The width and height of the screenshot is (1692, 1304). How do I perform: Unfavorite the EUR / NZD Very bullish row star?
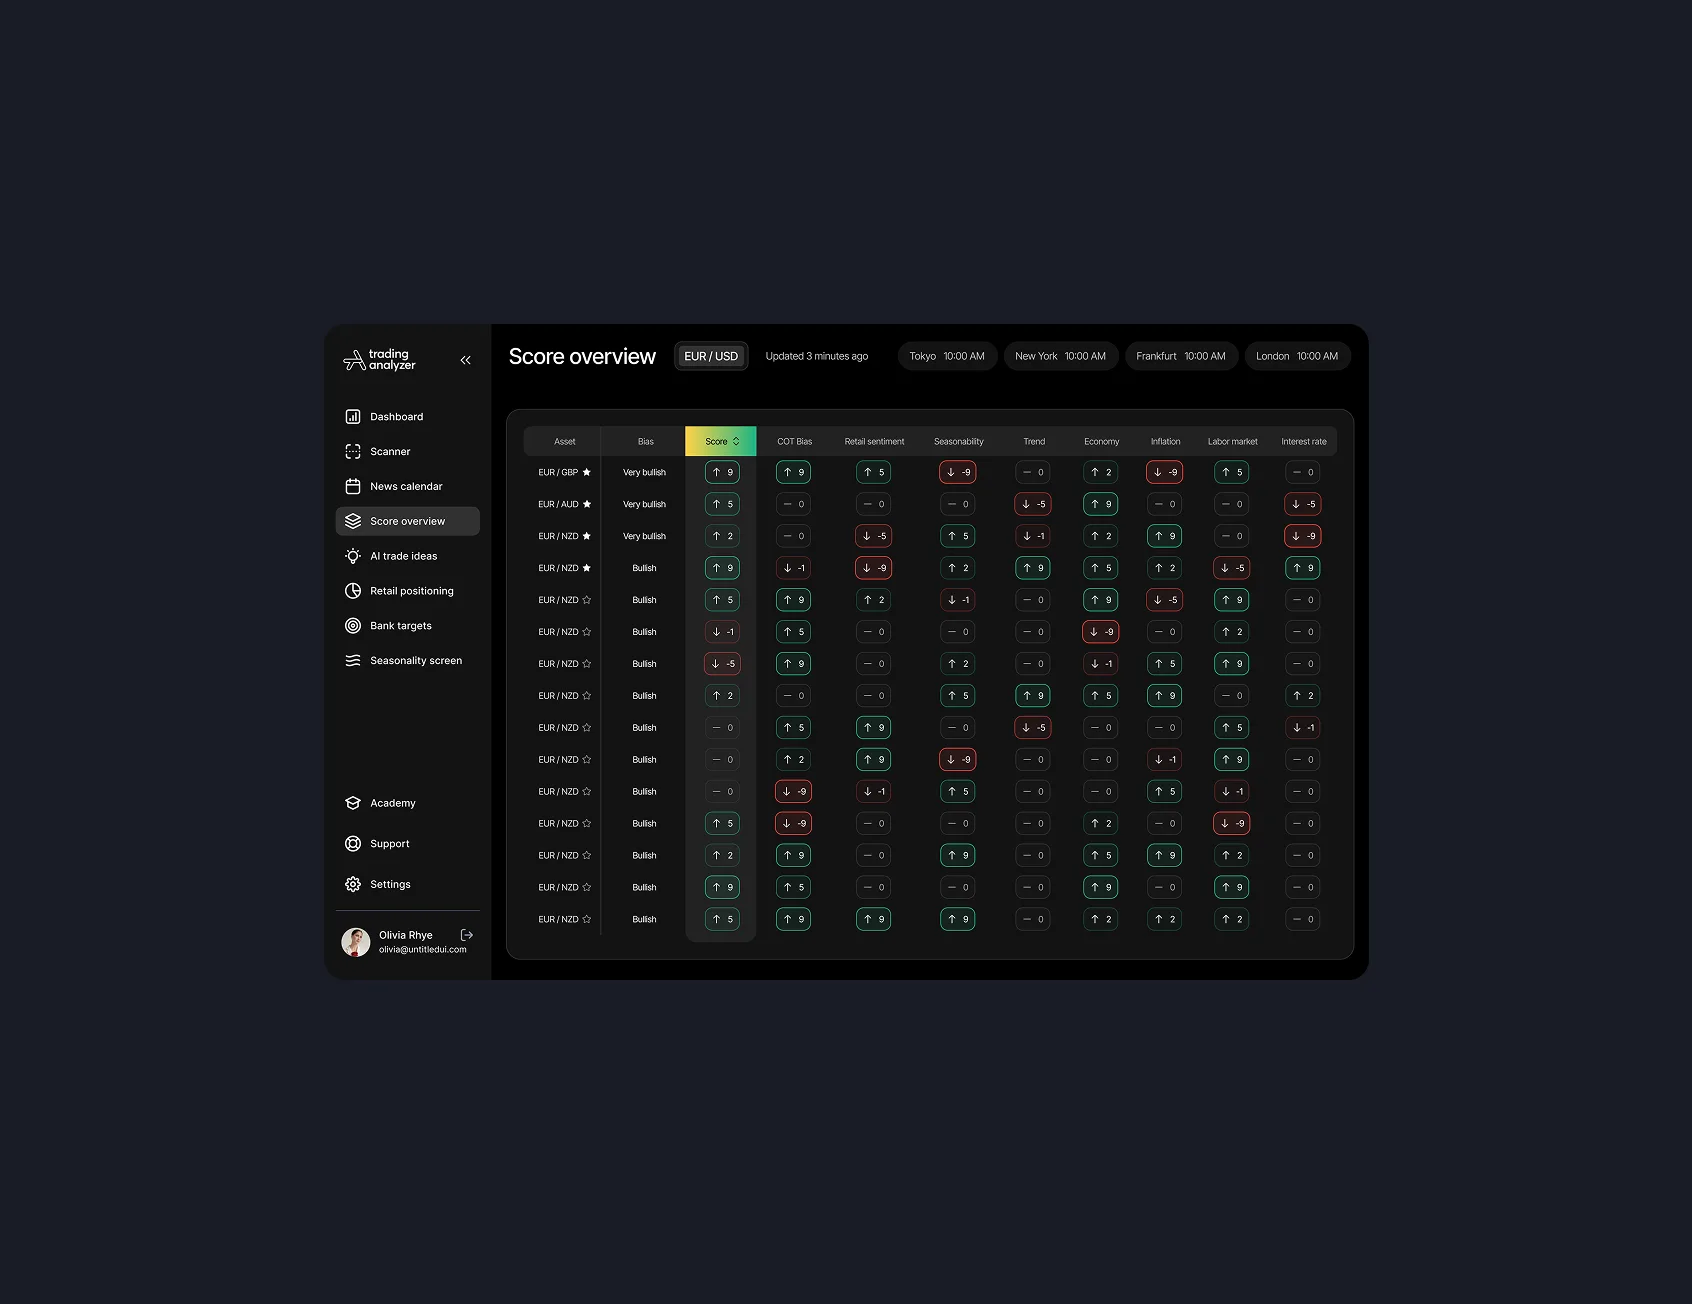(587, 536)
